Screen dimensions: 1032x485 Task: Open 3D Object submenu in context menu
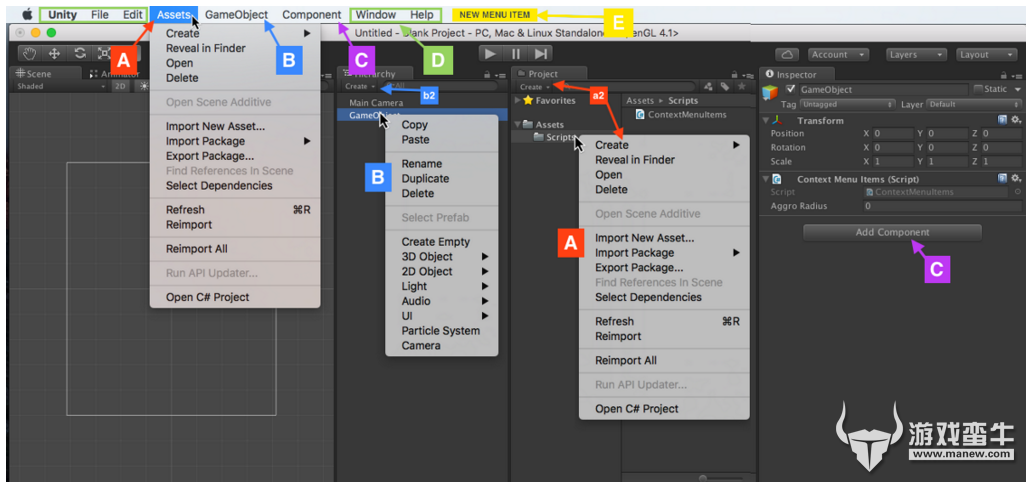point(441,257)
